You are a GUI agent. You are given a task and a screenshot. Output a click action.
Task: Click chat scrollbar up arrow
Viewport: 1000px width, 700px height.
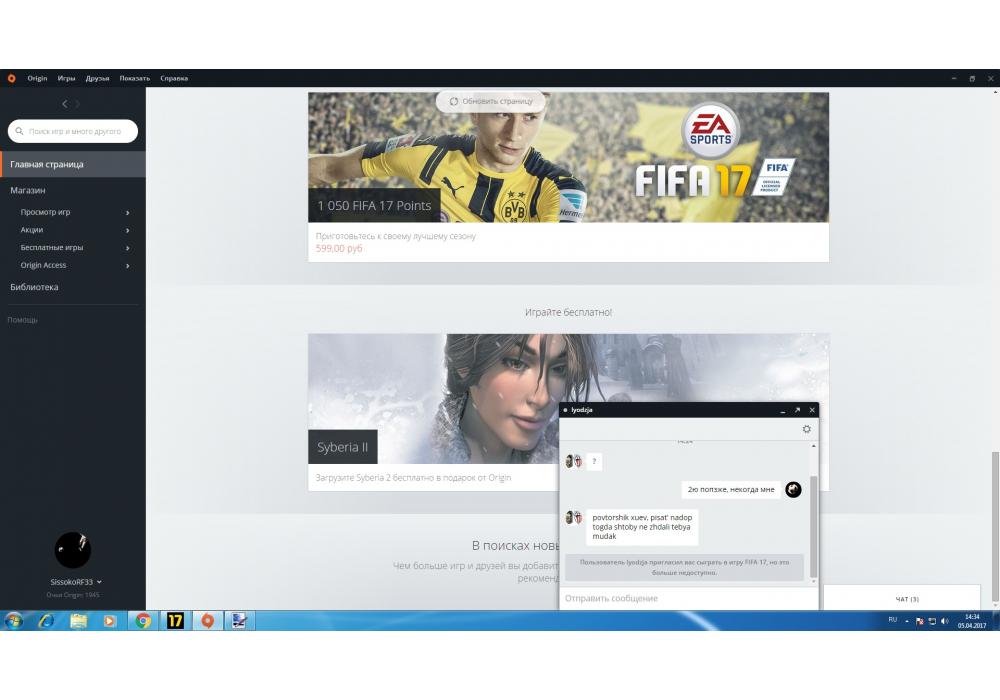tap(814, 446)
